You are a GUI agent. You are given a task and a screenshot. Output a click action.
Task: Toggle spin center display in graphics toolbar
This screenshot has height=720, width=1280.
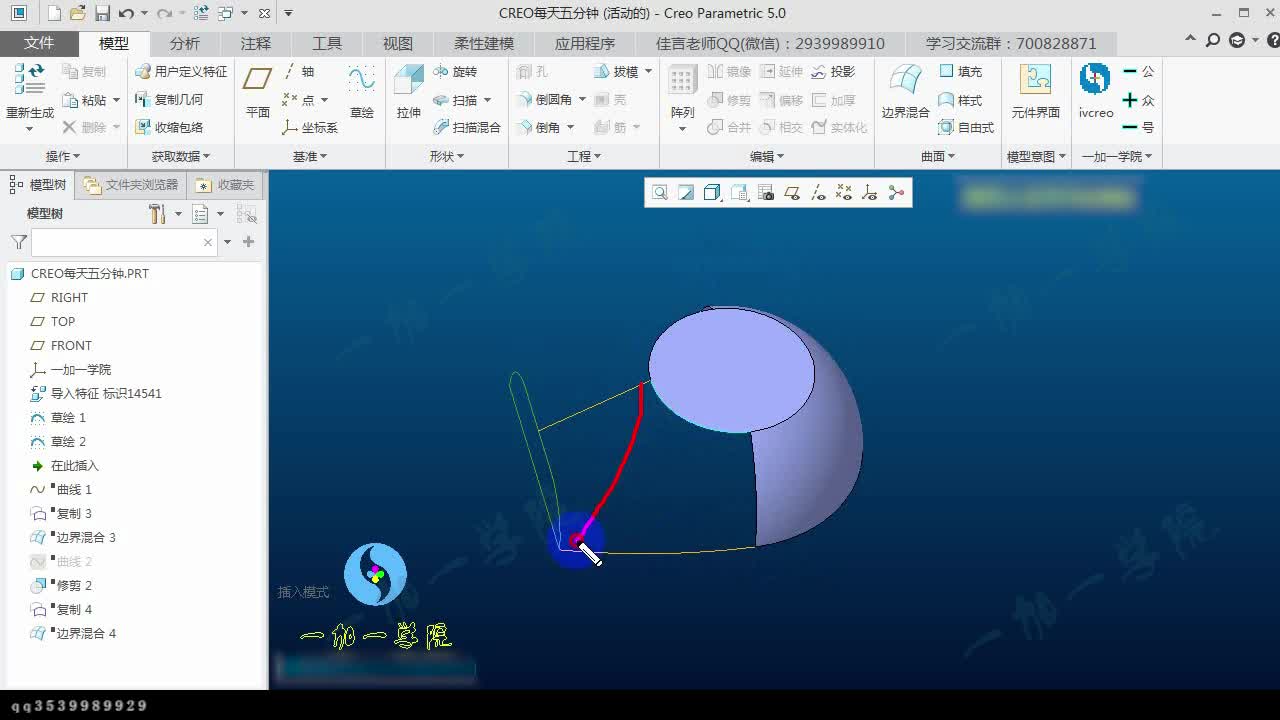tap(896, 193)
